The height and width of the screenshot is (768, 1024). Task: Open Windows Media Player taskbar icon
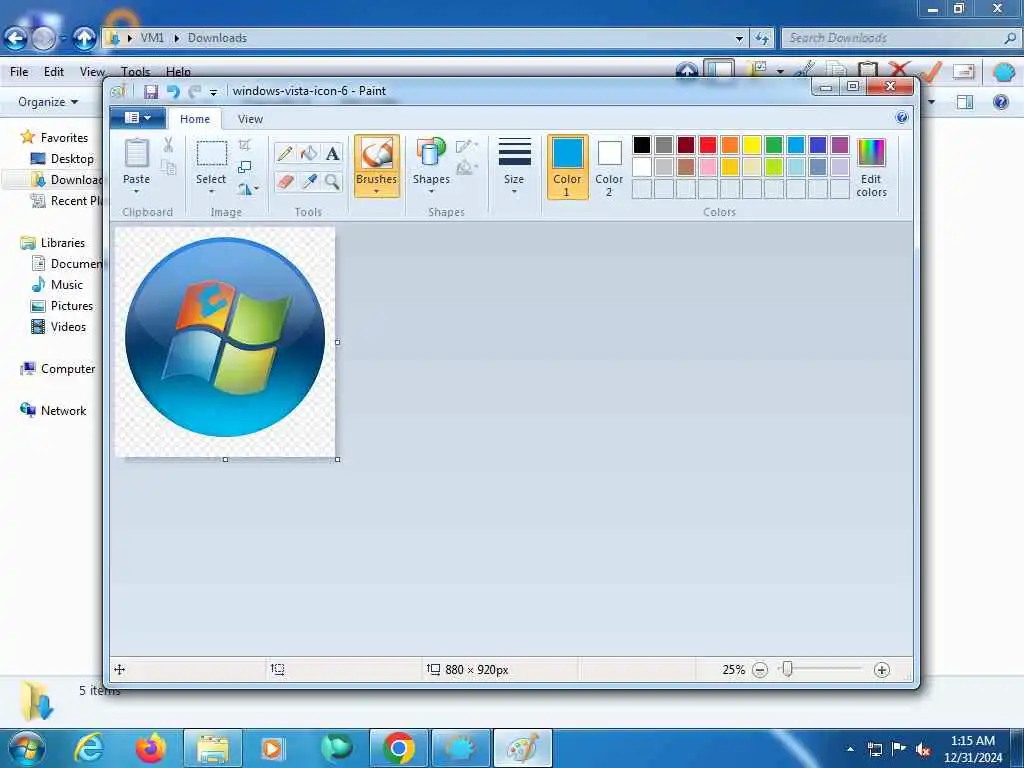pos(273,748)
